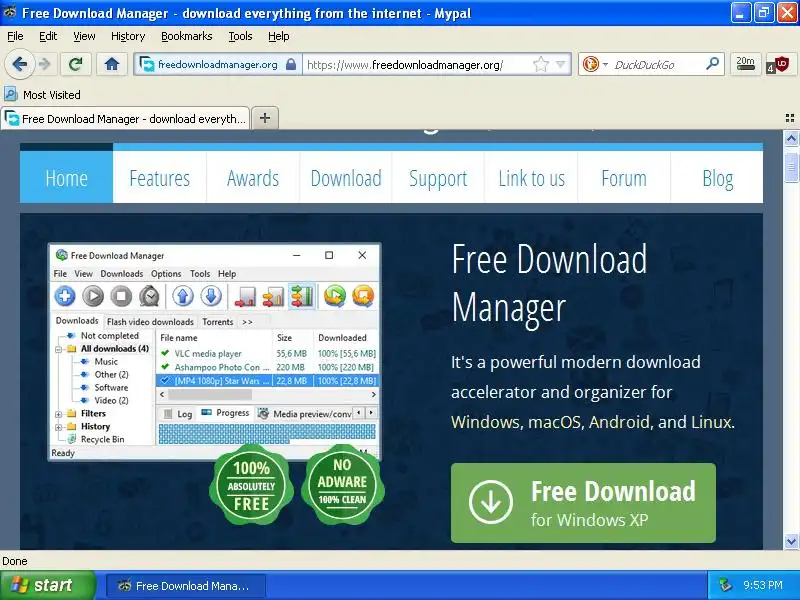Bookmark this page with the star icon

(540, 64)
